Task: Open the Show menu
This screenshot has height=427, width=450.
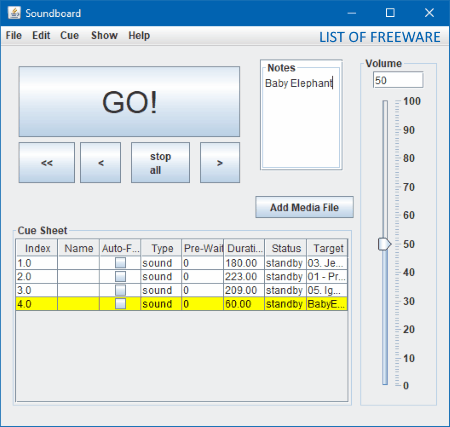Action: pyautogui.click(x=104, y=35)
